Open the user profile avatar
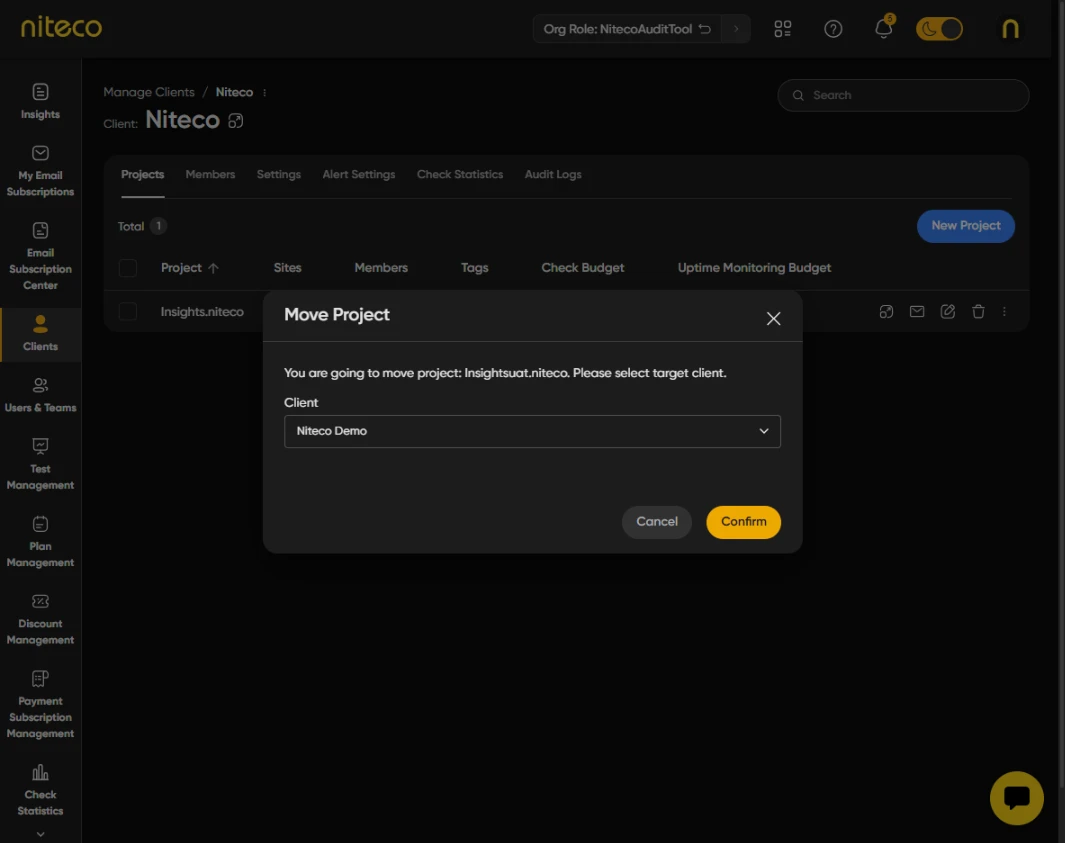 tap(1011, 29)
